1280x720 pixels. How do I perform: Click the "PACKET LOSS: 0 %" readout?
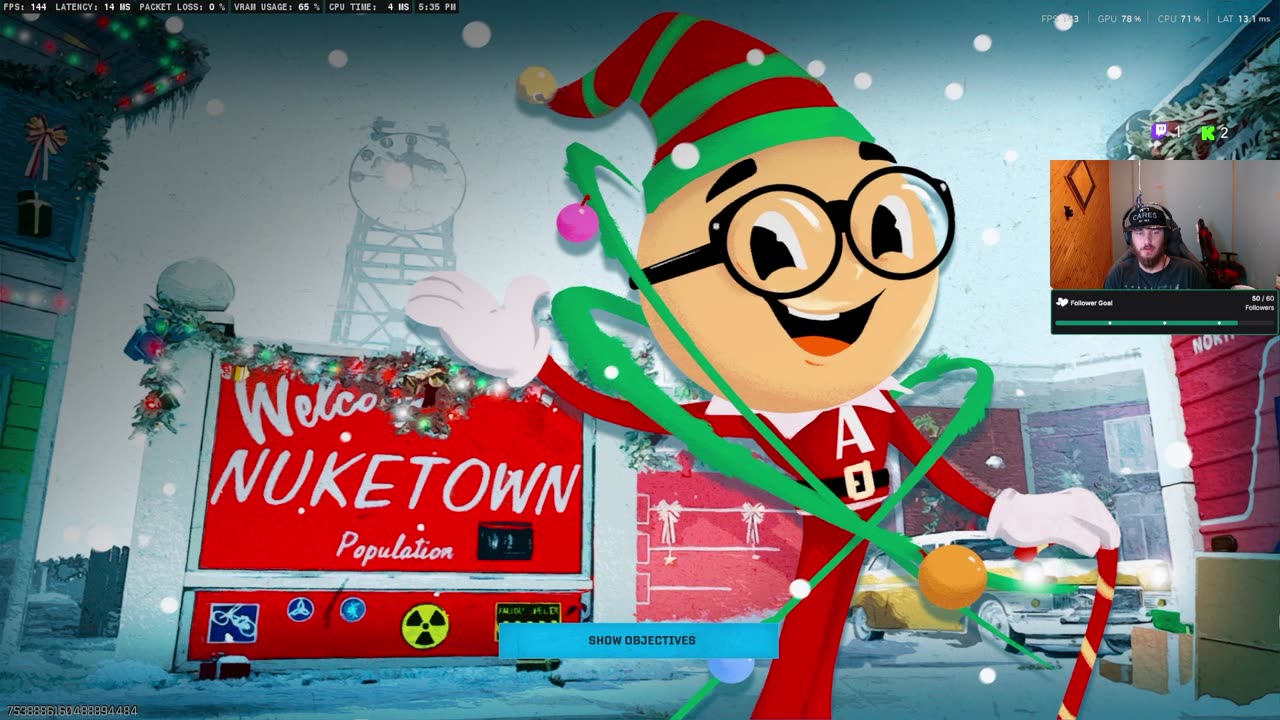(x=183, y=7)
